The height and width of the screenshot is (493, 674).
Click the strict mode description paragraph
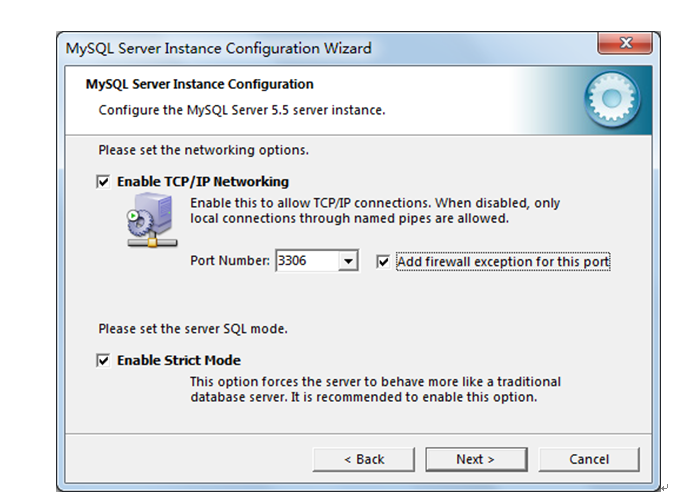point(376,389)
